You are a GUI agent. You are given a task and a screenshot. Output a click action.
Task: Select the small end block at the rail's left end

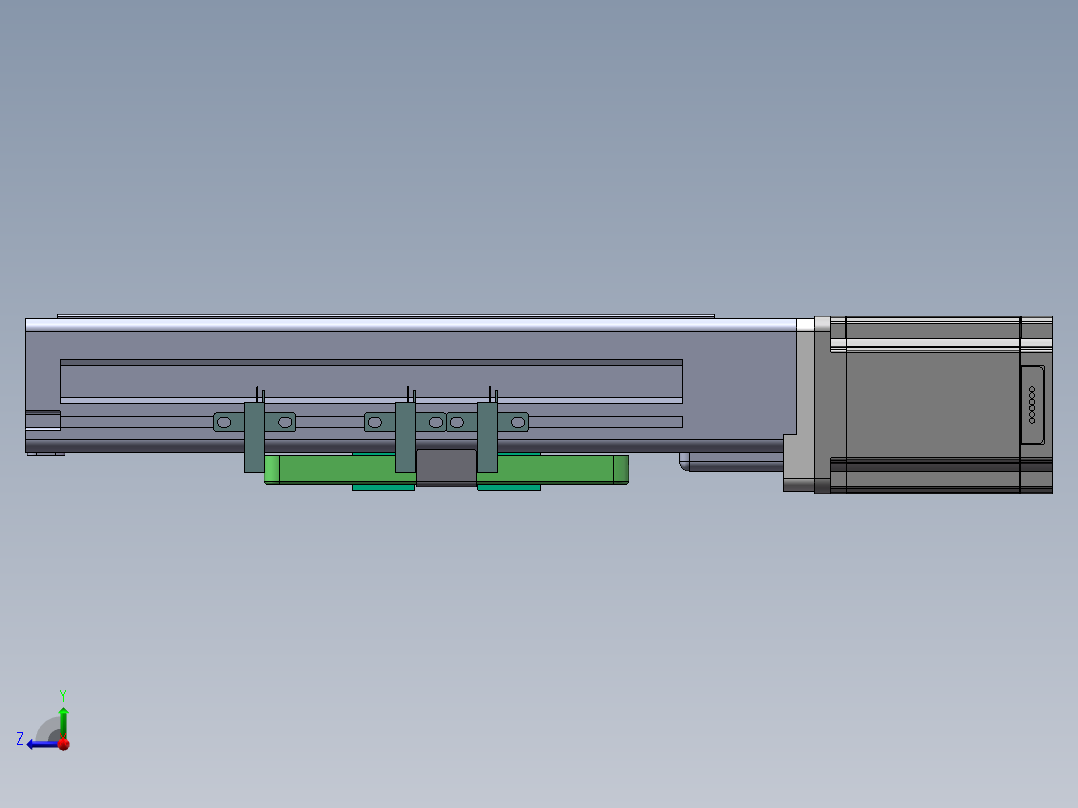tap(43, 420)
